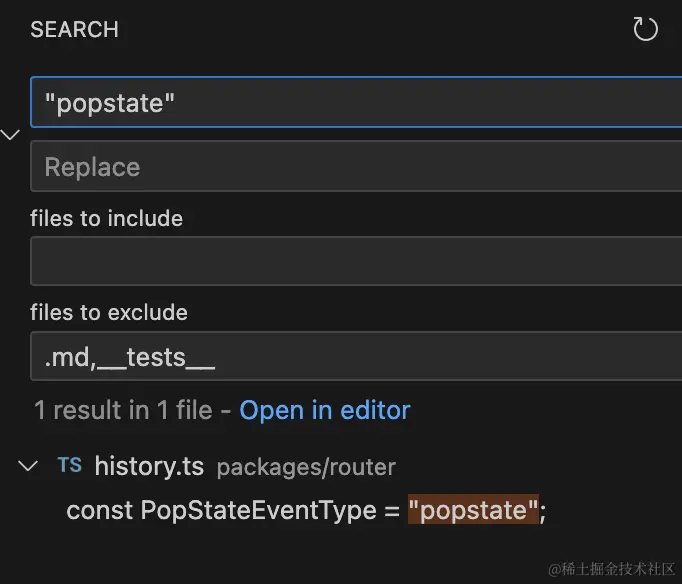Click PopStateEventType identifier in the result
This screenshot has width=682, height=584.
pos(258,510)
